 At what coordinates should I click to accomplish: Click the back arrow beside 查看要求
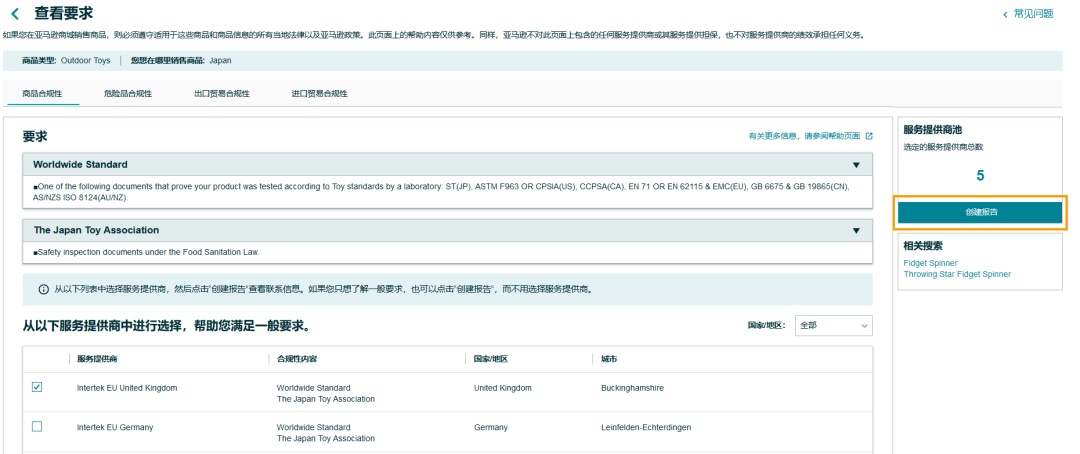[15, 13]
